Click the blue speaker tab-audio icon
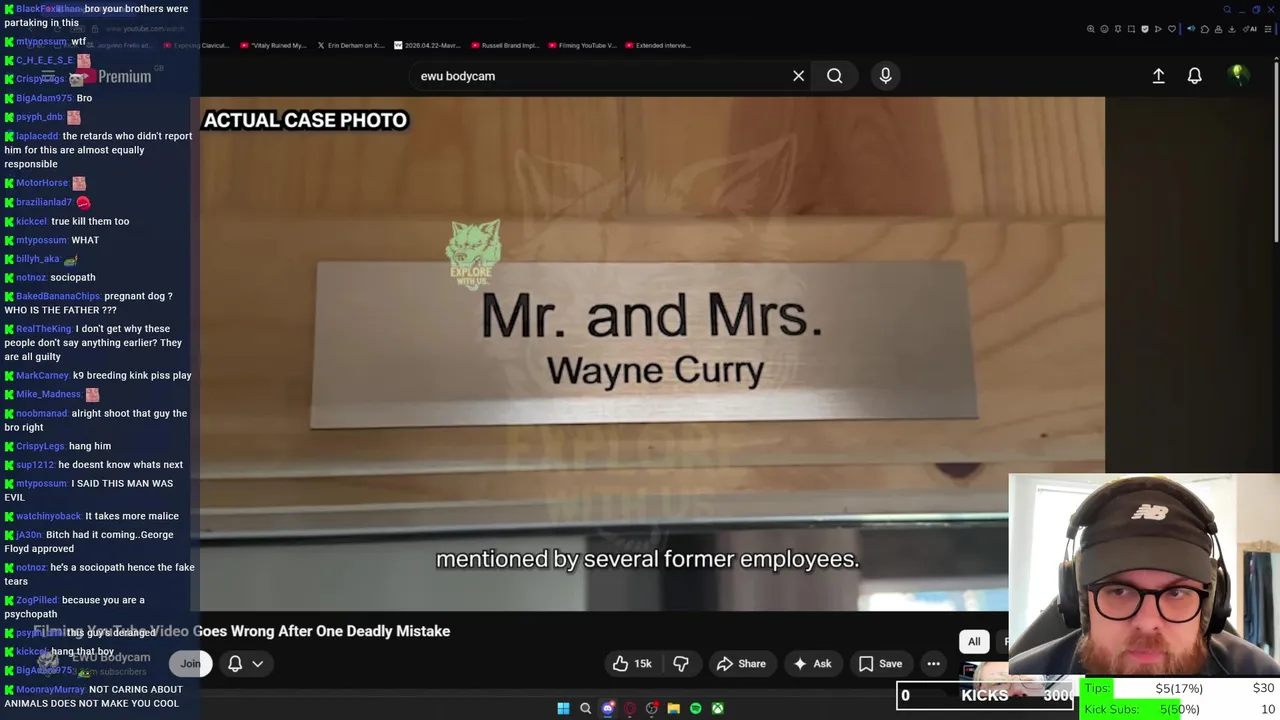 point(1191,29)
